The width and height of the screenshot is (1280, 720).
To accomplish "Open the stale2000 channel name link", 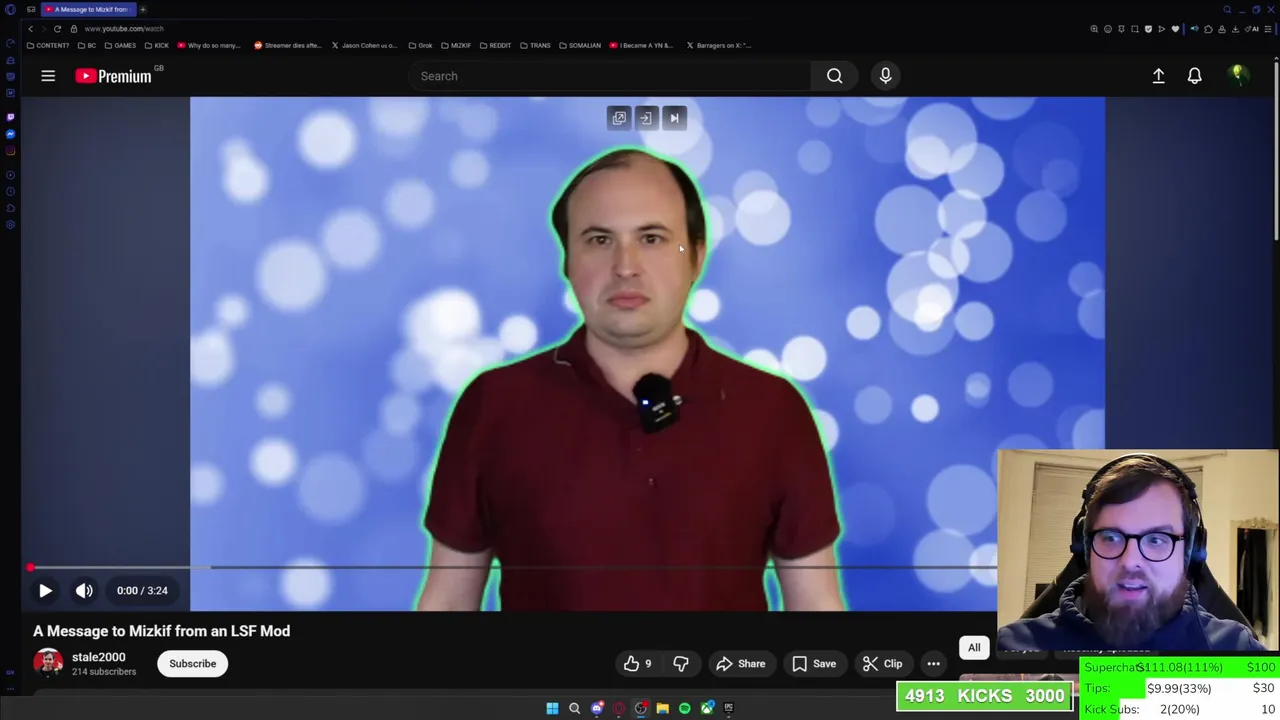I will [x=98, y=657].
